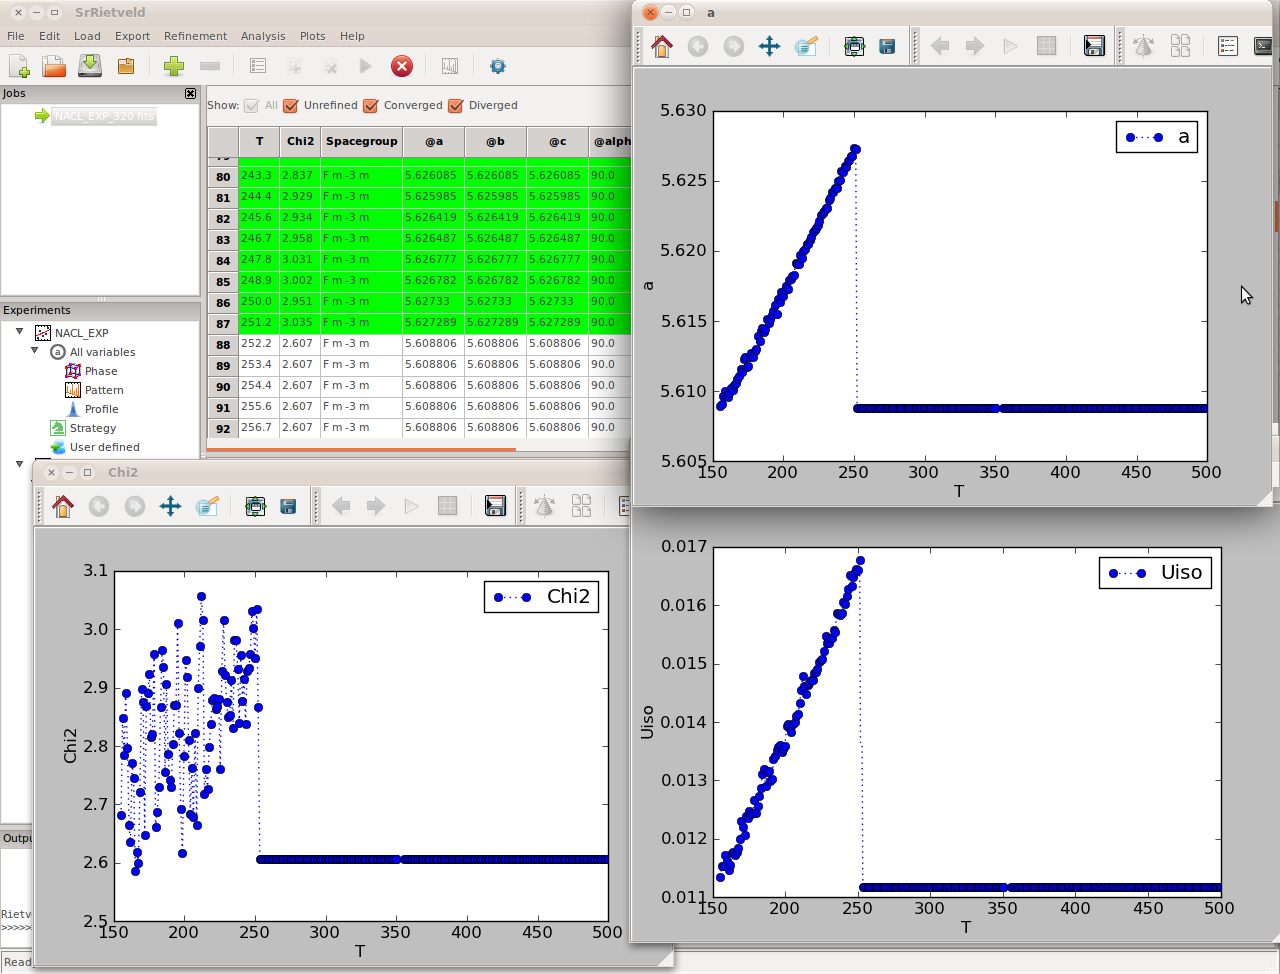
Task: Open the Export menu
Action: 132,36
